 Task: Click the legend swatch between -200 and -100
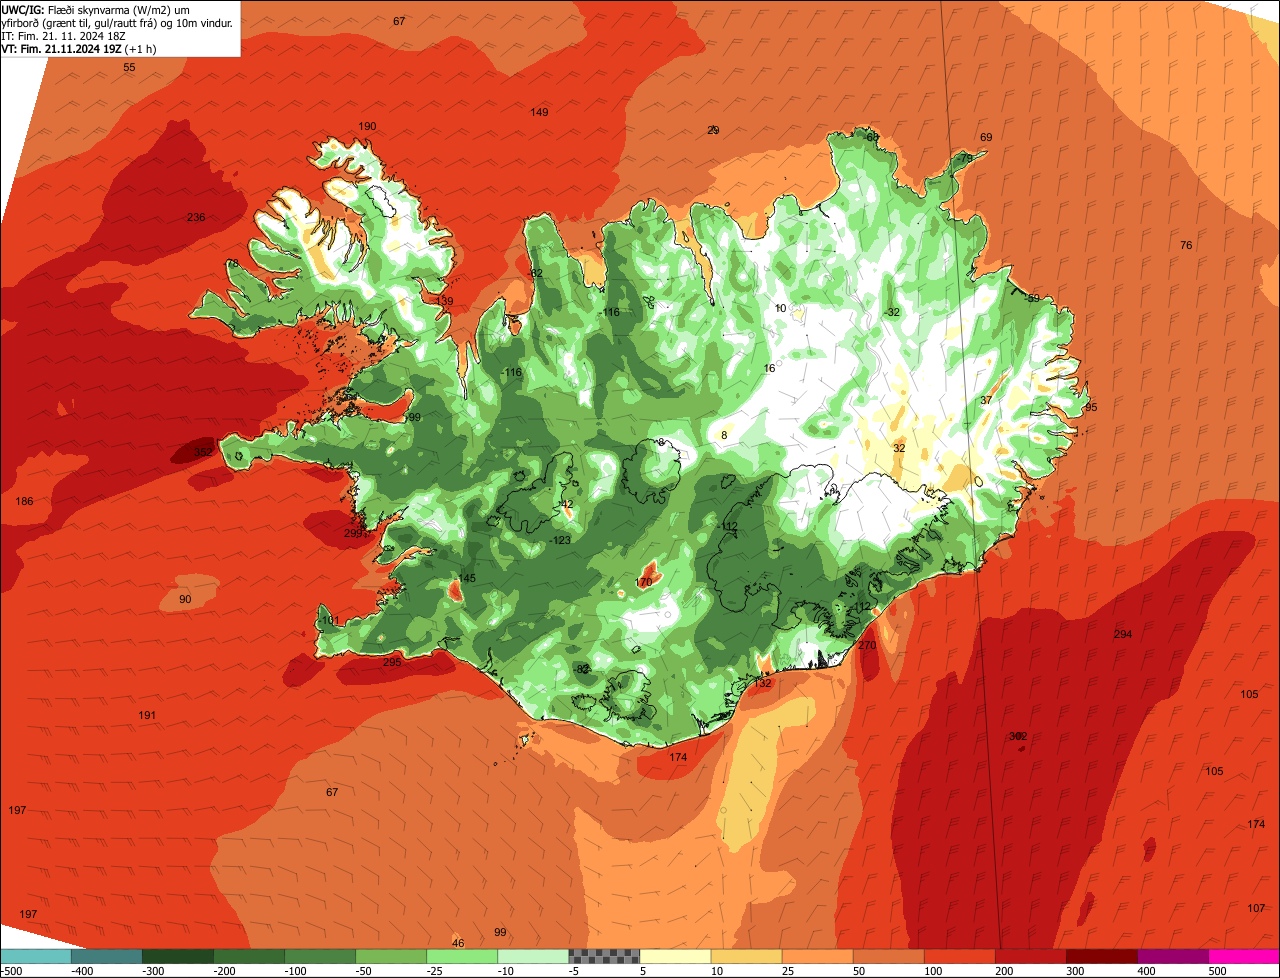coord(249,956)
